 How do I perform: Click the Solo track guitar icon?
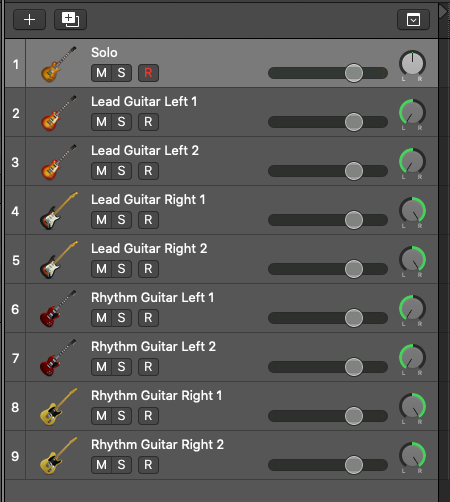click(x=59, y=64)
